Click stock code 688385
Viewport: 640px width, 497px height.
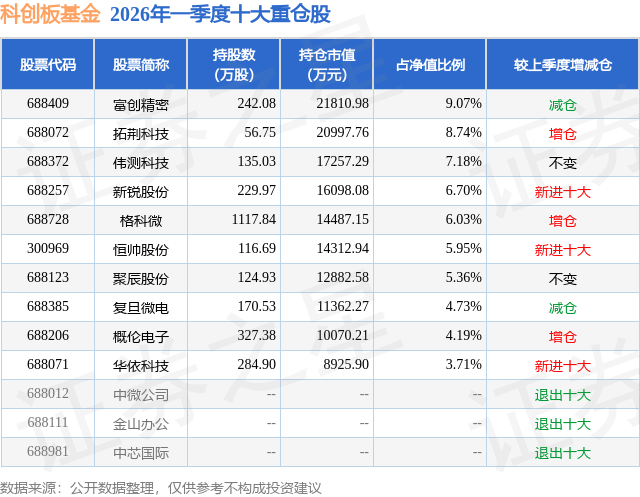click(48, 306)
